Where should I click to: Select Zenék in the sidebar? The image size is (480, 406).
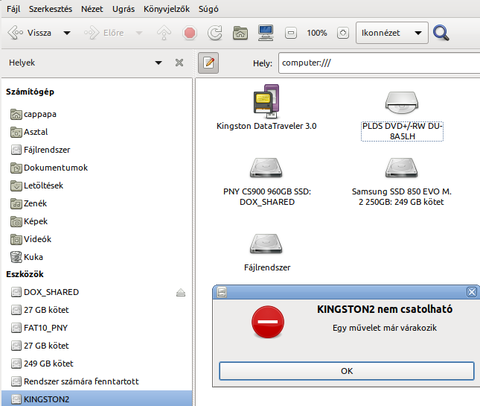[97, 203]
